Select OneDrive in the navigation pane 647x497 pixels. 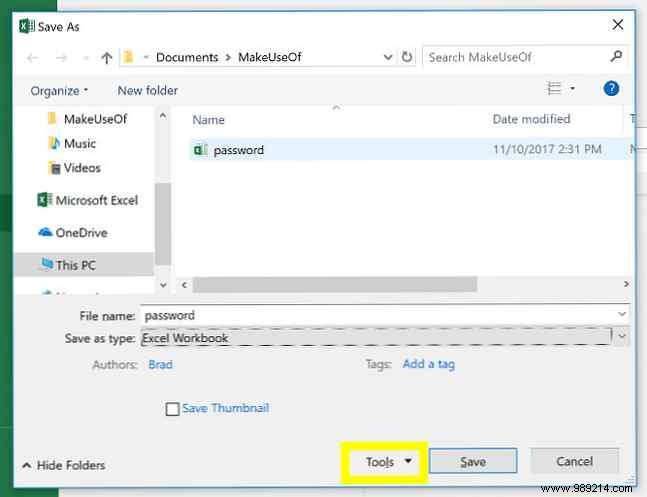(81, 233)
